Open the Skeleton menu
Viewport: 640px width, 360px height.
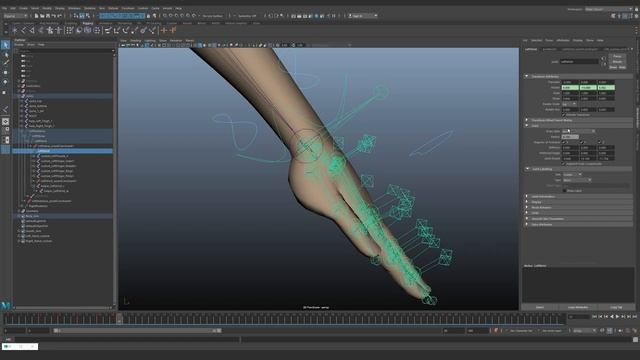pos(89,8)
